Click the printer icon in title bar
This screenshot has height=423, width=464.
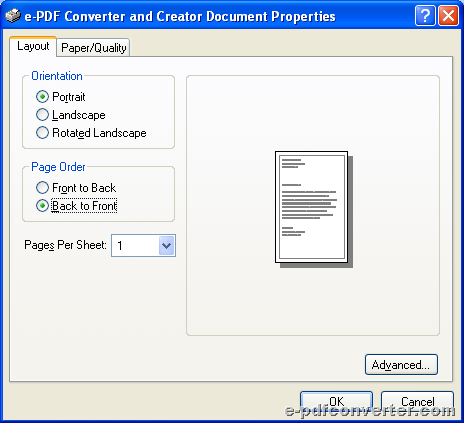(x=13, y=16)
